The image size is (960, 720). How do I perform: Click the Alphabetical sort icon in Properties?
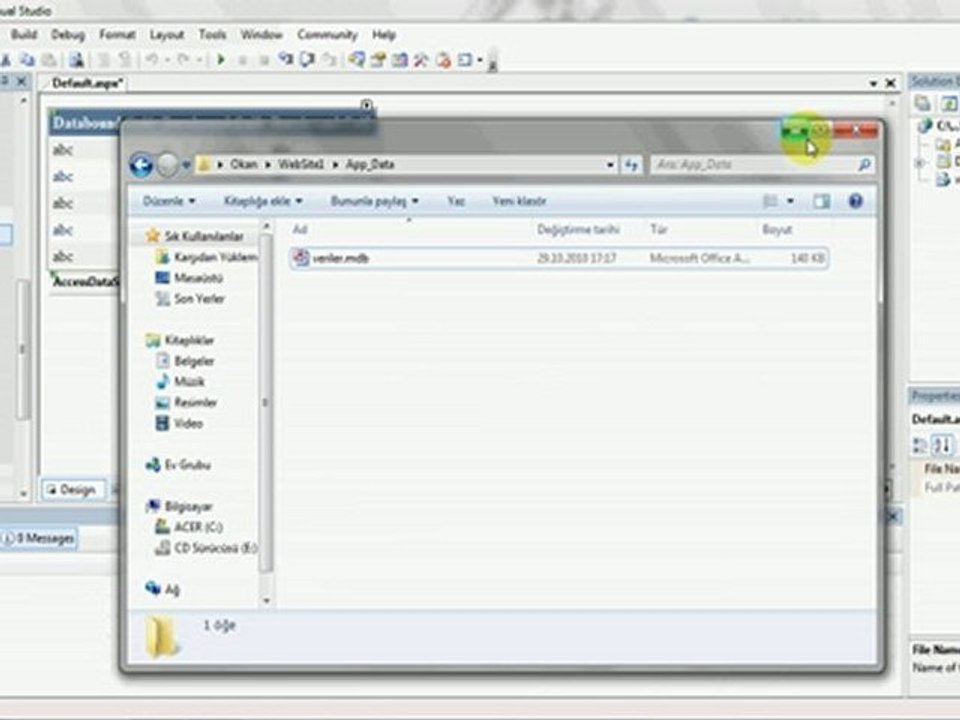coord(942,445)
